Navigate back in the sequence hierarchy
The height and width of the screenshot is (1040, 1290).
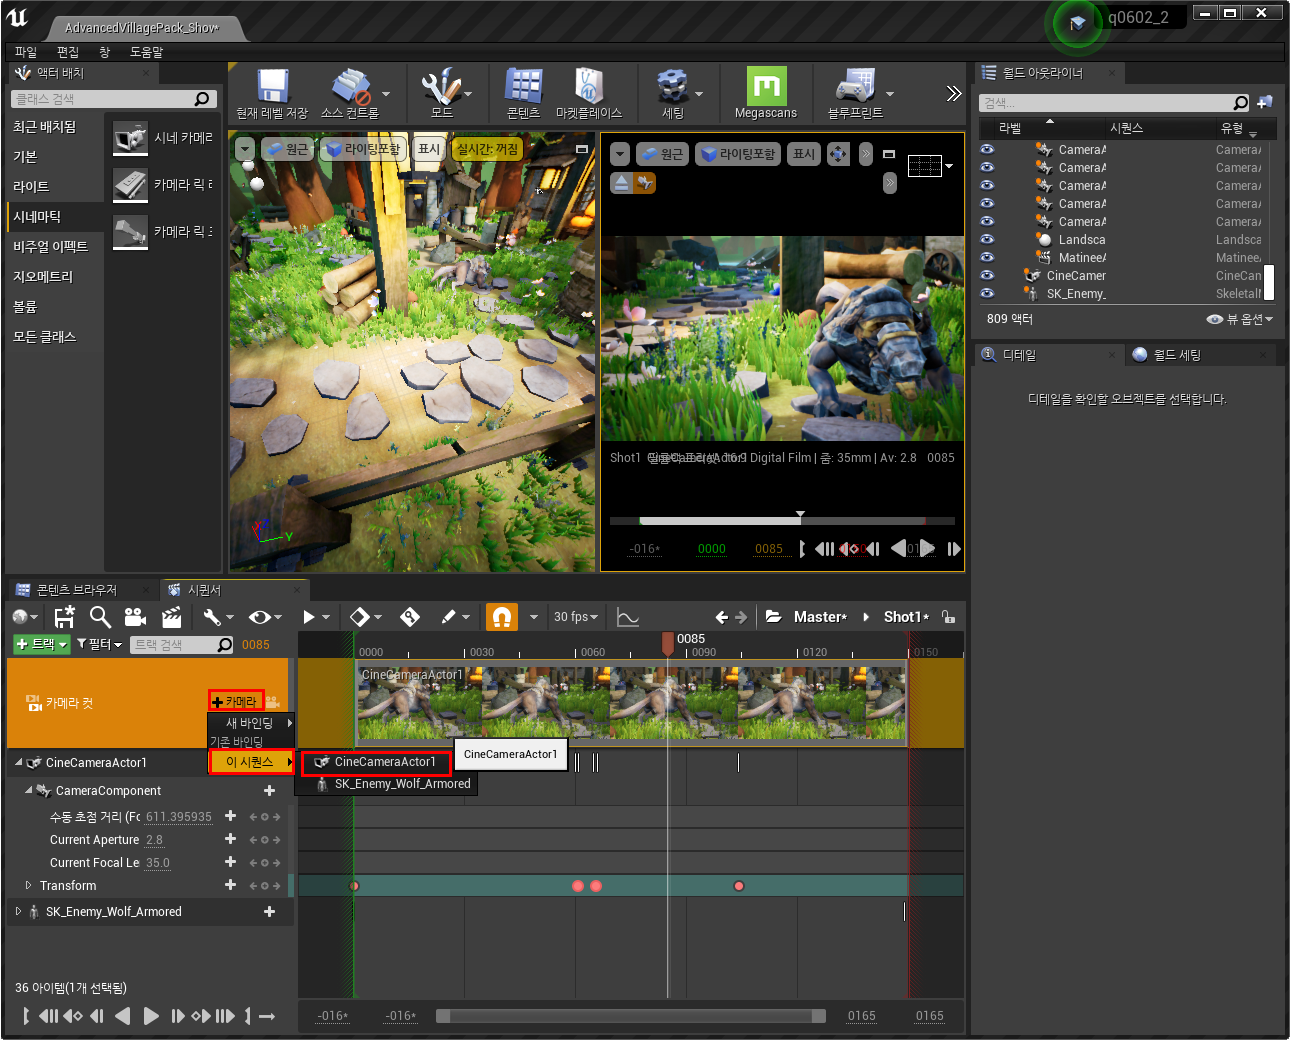pos(721,617)
